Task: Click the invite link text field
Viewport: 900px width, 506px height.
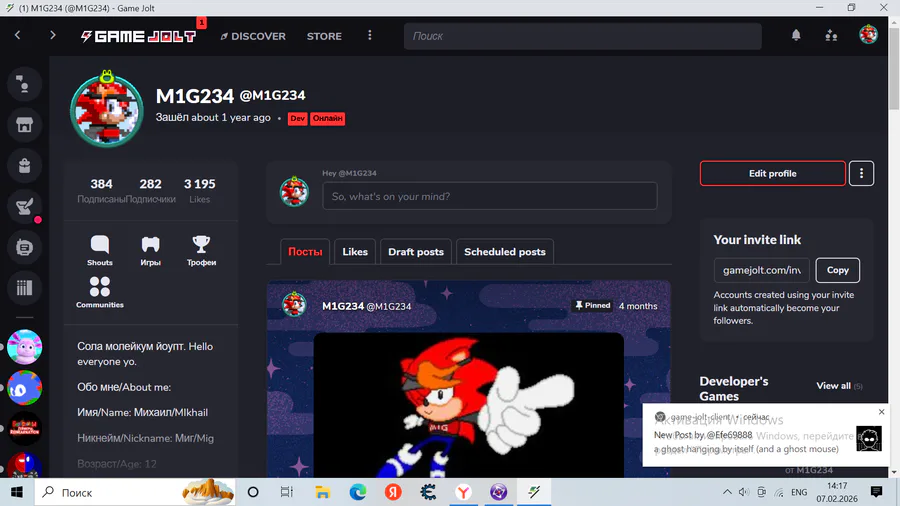Action: [x=762, y=270]
